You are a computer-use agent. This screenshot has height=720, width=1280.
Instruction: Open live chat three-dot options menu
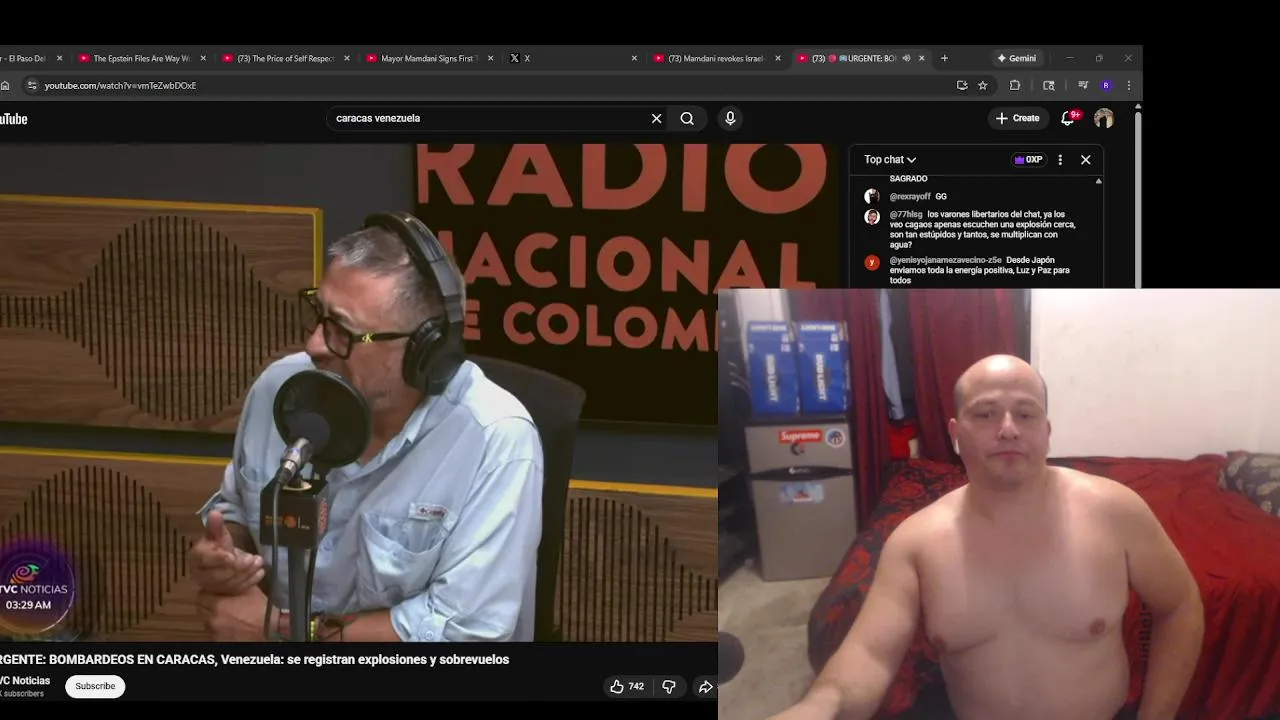(1060, 159)
